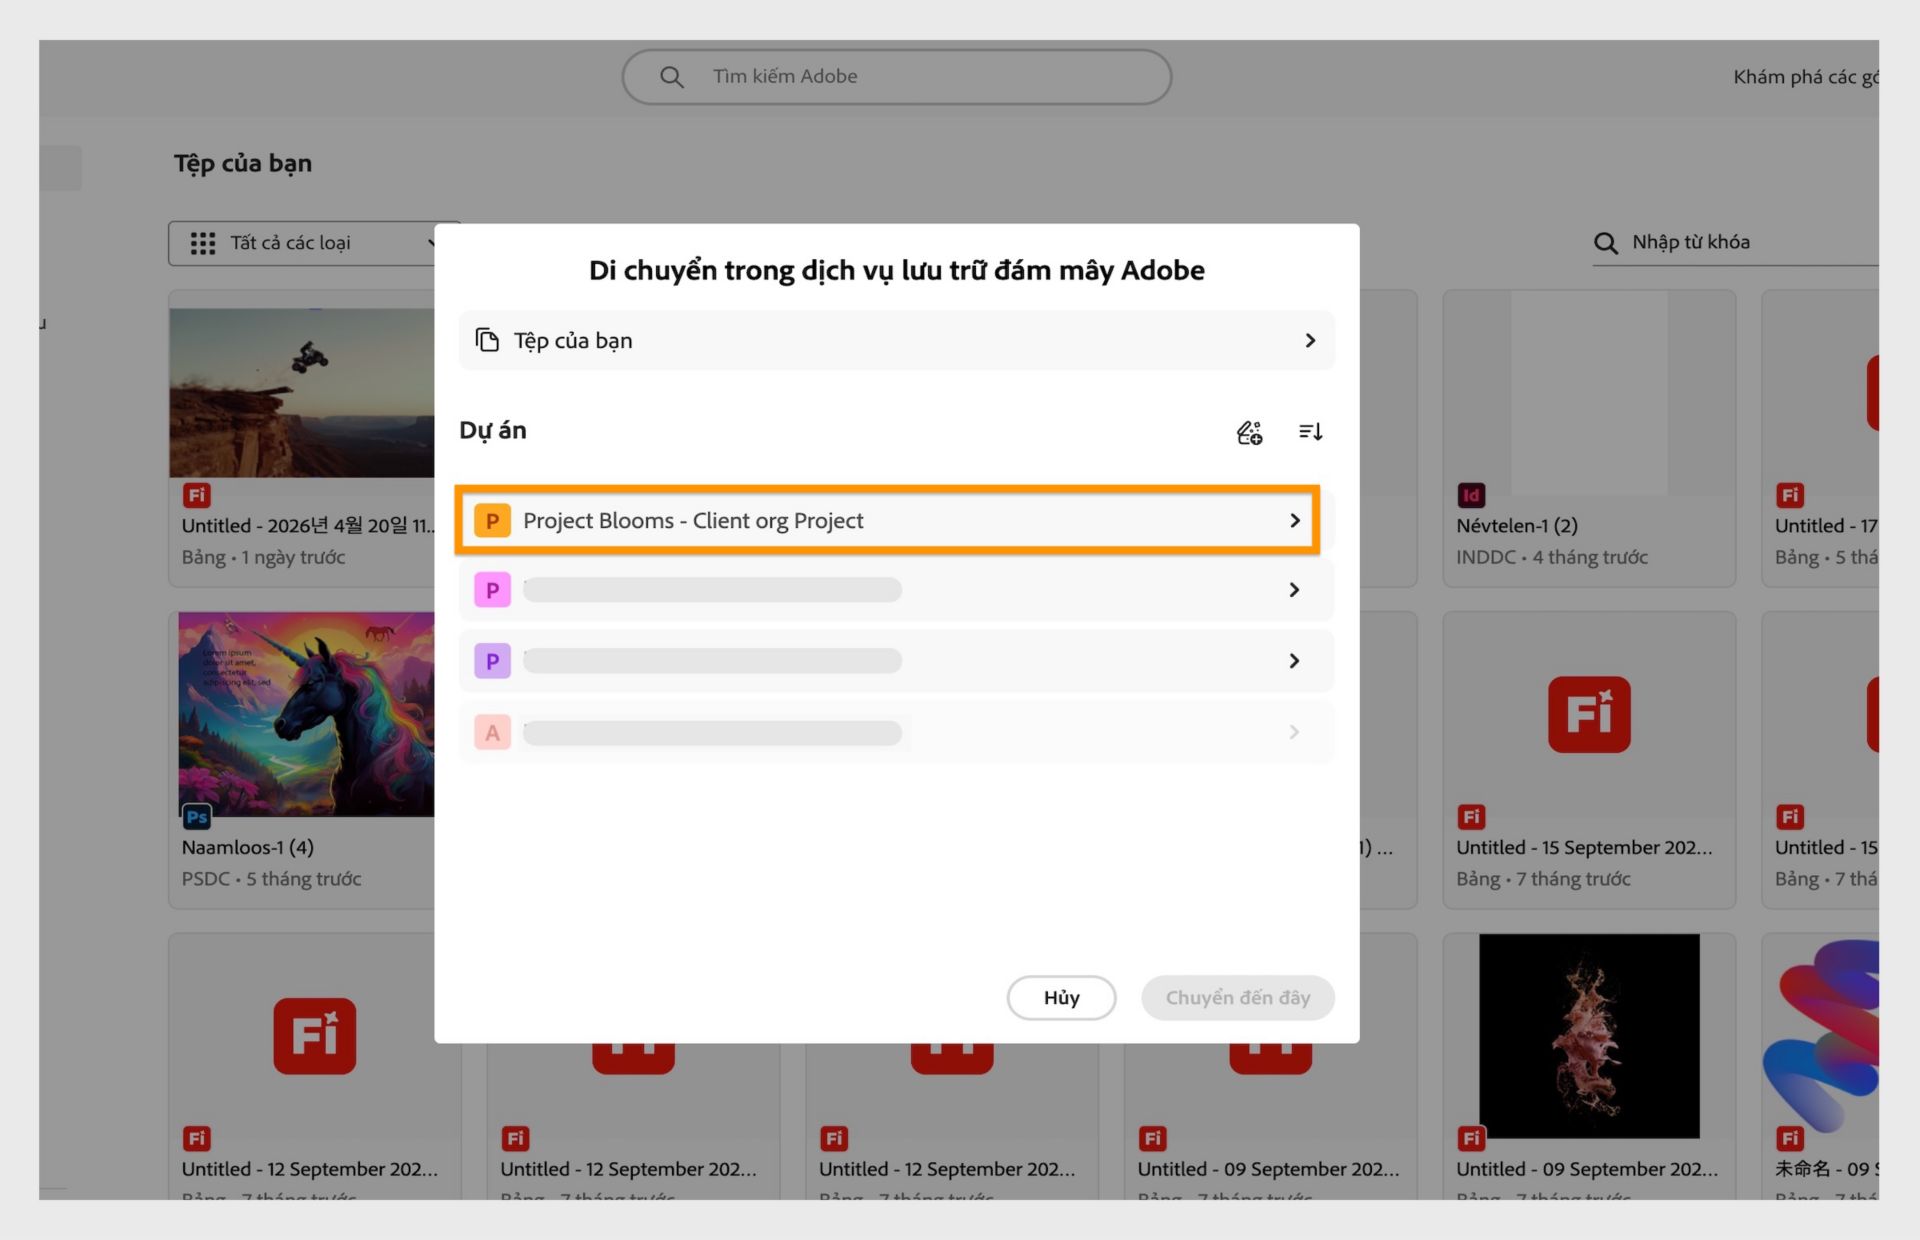Click the purple P project icon

pyautogui.click(x=492, y=661)
